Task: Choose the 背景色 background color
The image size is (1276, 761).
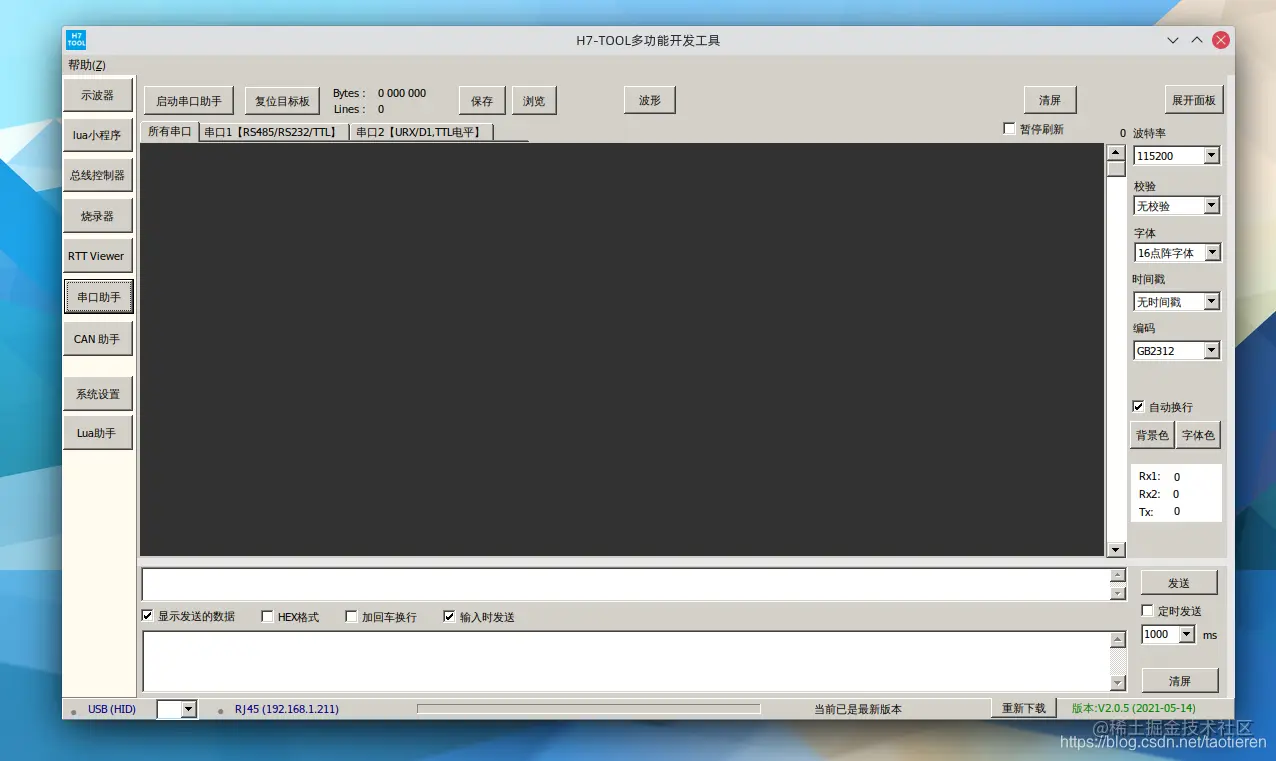Action: [x=1152, y=435]
